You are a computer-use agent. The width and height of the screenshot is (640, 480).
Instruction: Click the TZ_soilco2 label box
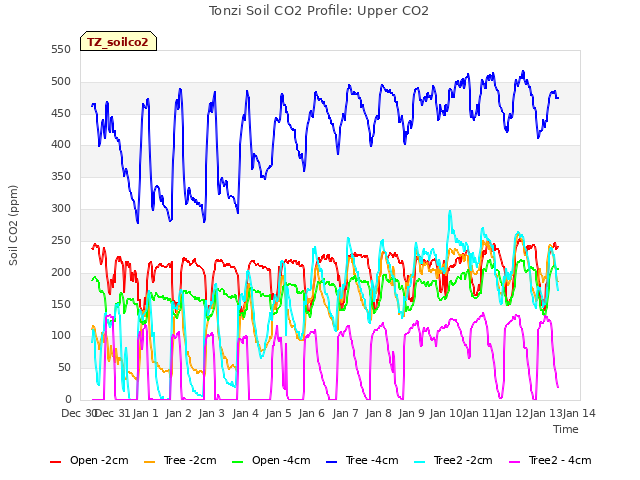tap(118, 41)
